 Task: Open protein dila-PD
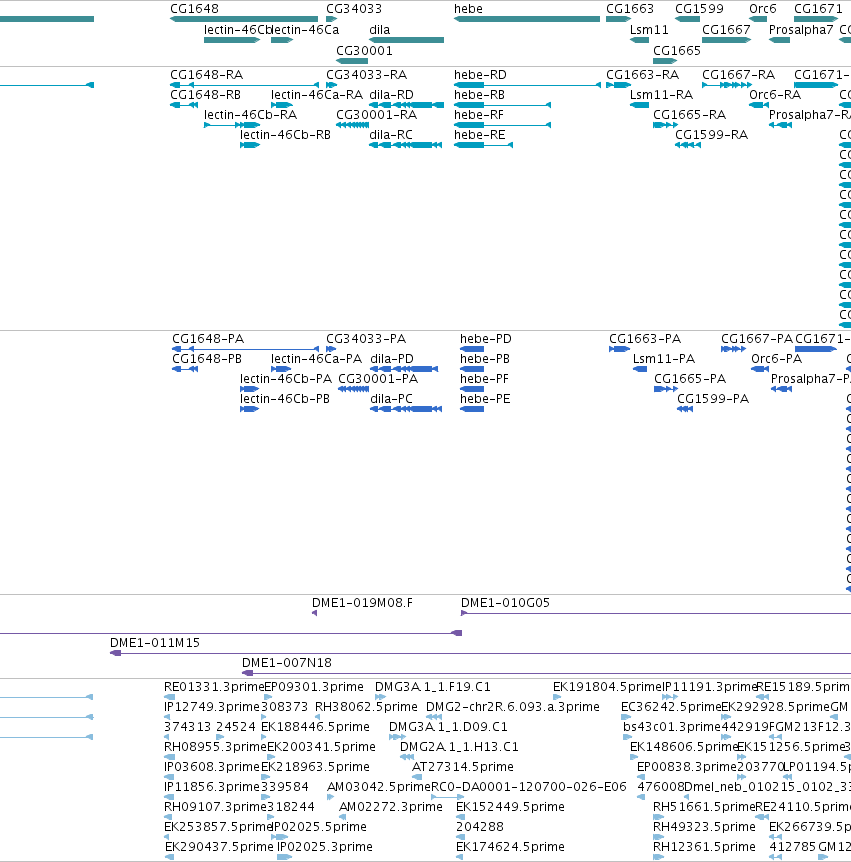(391, 358)
